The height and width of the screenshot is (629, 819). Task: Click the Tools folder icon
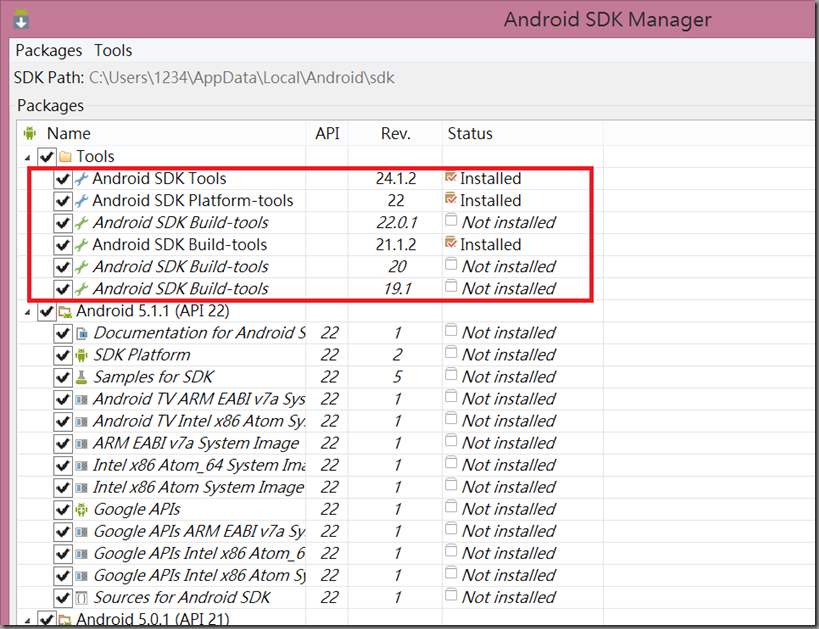pos(65,157)
